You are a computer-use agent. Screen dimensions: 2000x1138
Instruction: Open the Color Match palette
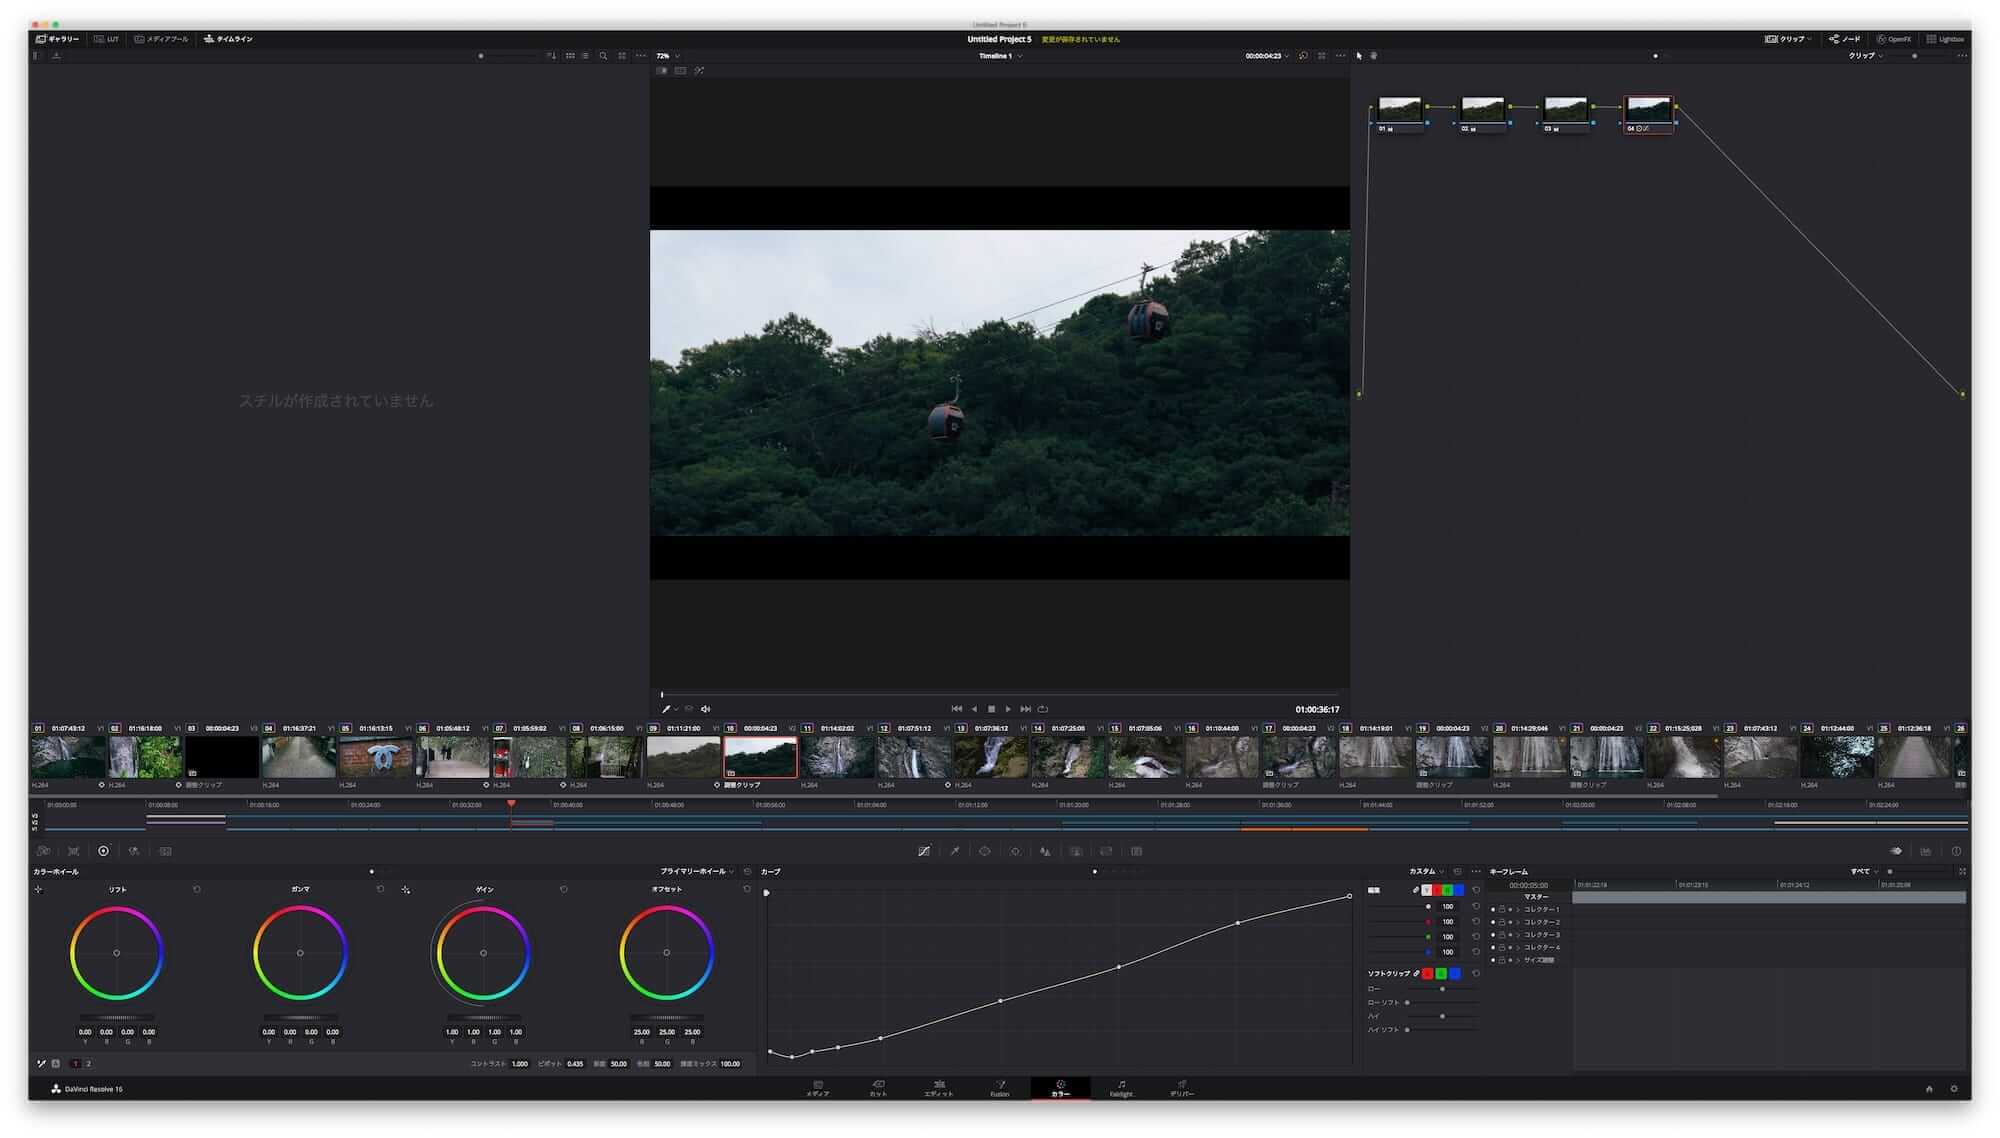click(x=73, y=851)
